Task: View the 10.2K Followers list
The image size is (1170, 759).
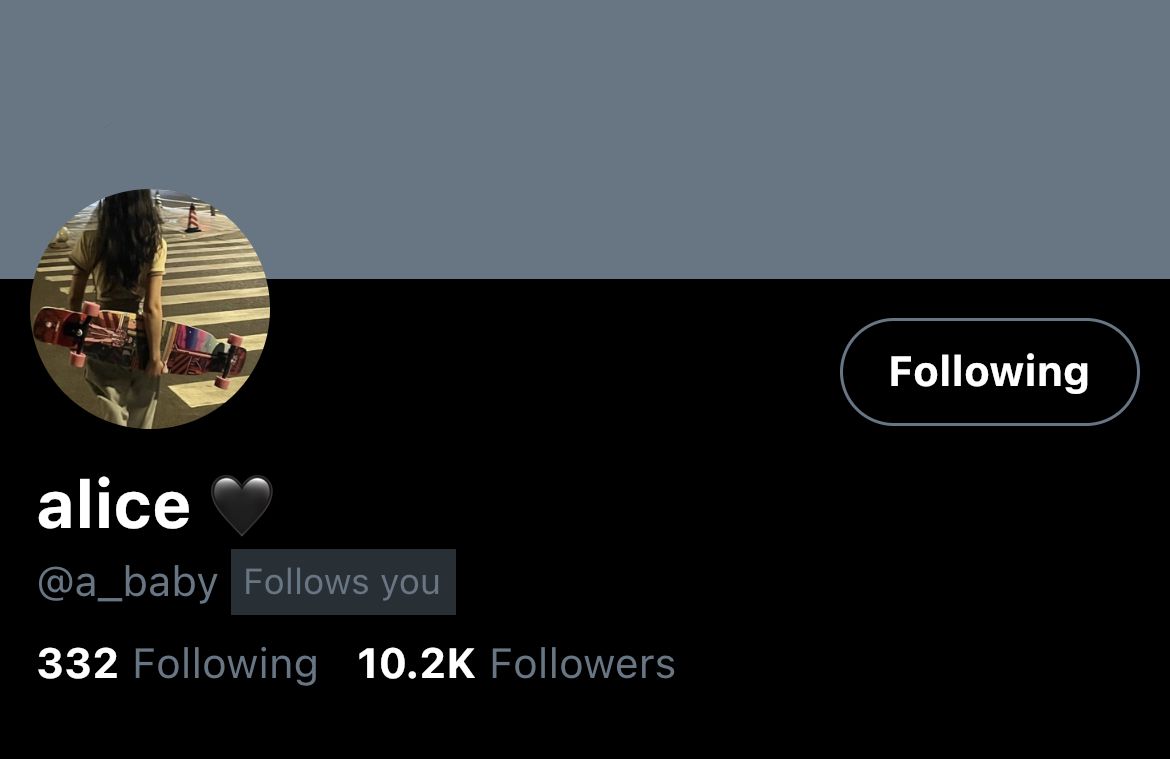Action: (516, 663)
